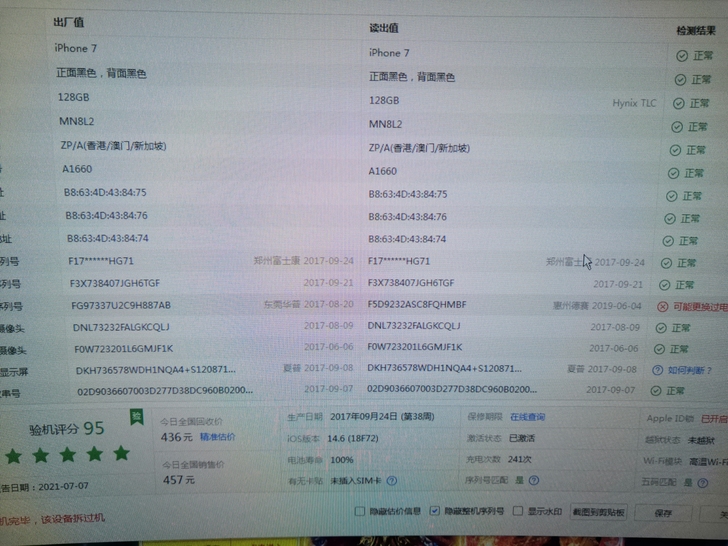
Task: Click the 正常 check icon in iPhone 7 row
Action: [682, 56]
